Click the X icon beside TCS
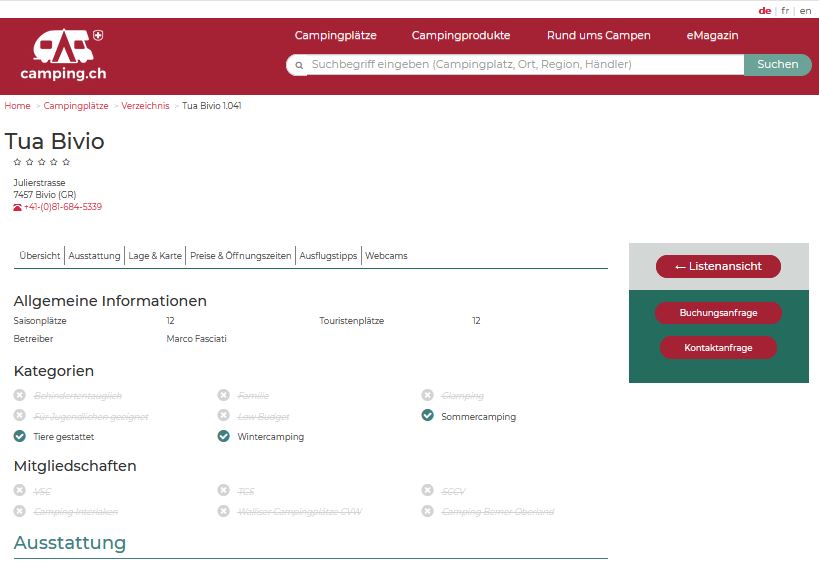Viewport: 819px width, 566px height. click(x=224, y=490)
